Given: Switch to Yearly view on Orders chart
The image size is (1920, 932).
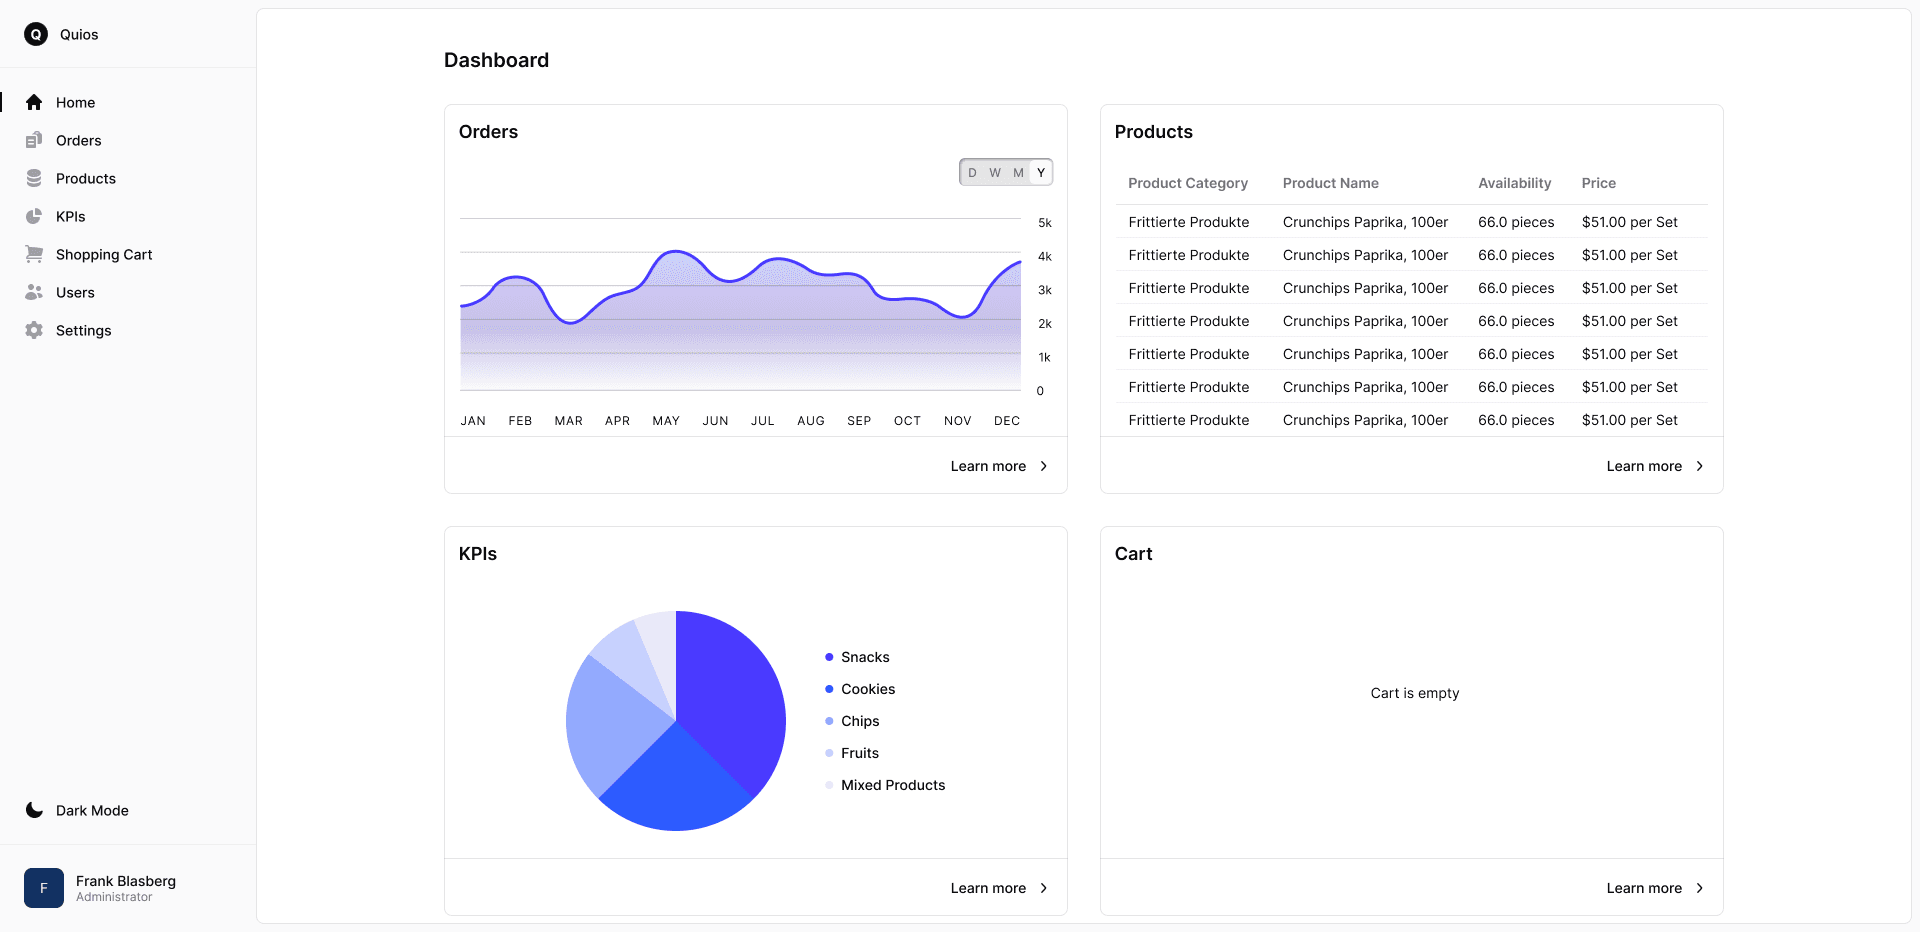Looking at the screenshot, I should [1041, 172].
